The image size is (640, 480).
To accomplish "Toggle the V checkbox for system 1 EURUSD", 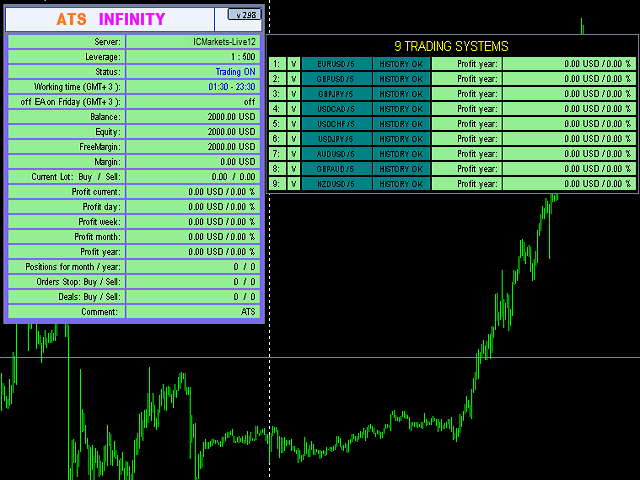I will point(293,64).
